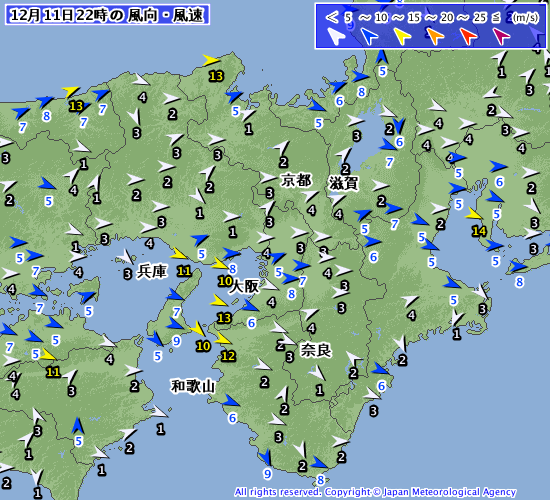Click the yellow 12 wind speed value
The height and width of the screenshot is (500, 550).
tap(228, 356)
